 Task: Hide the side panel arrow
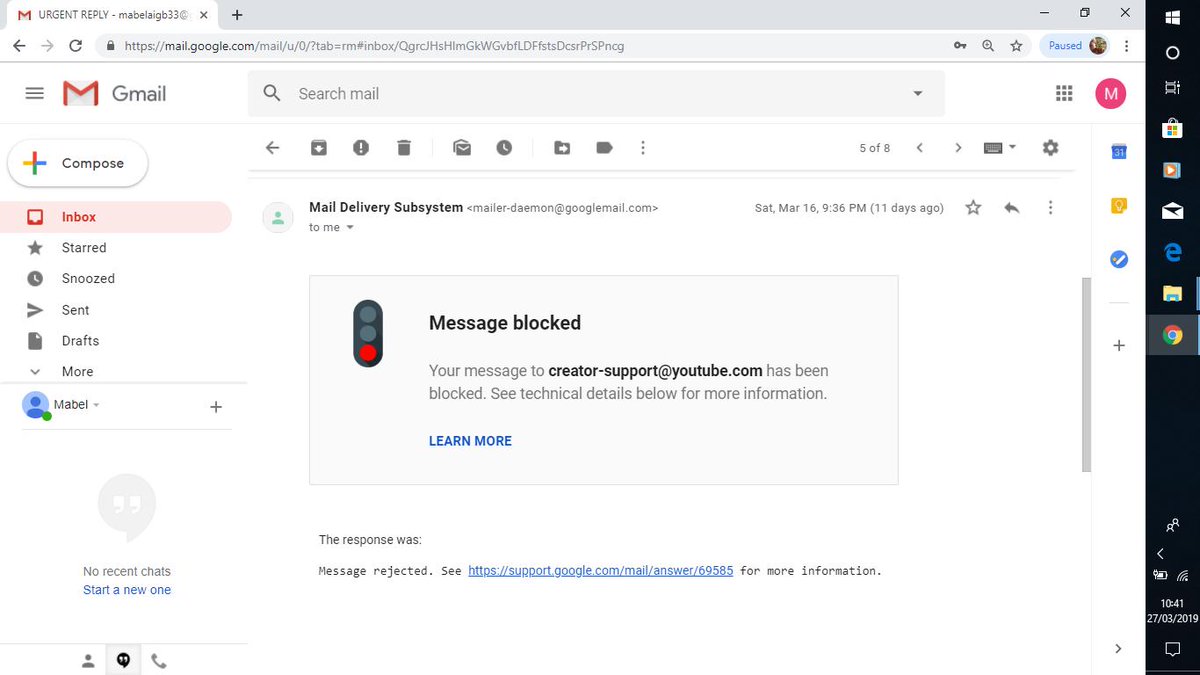(x=1118, y=648)
